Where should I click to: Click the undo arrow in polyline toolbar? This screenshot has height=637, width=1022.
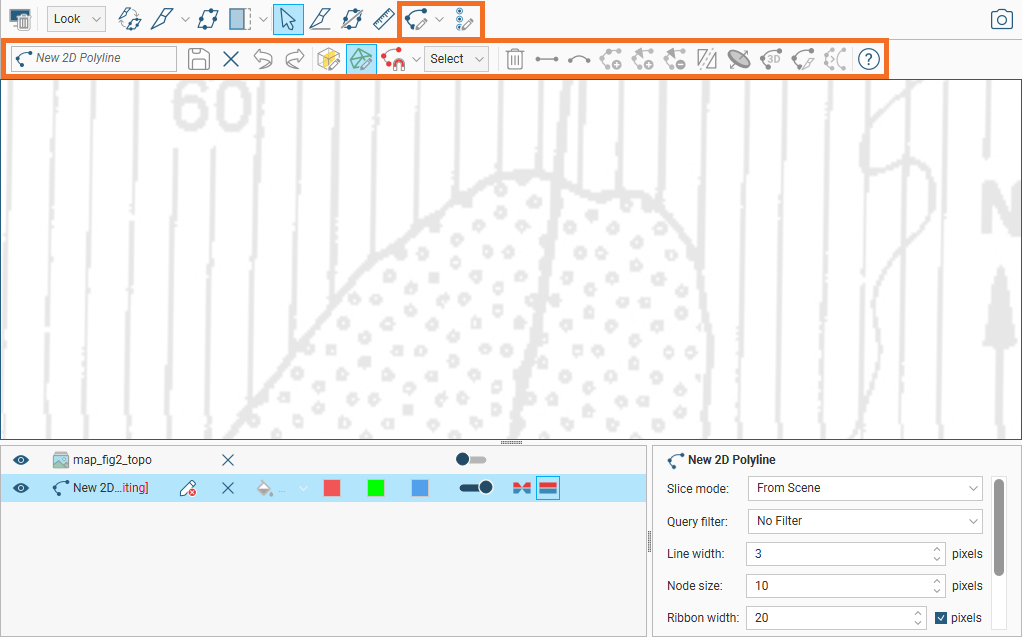point(263,59)
